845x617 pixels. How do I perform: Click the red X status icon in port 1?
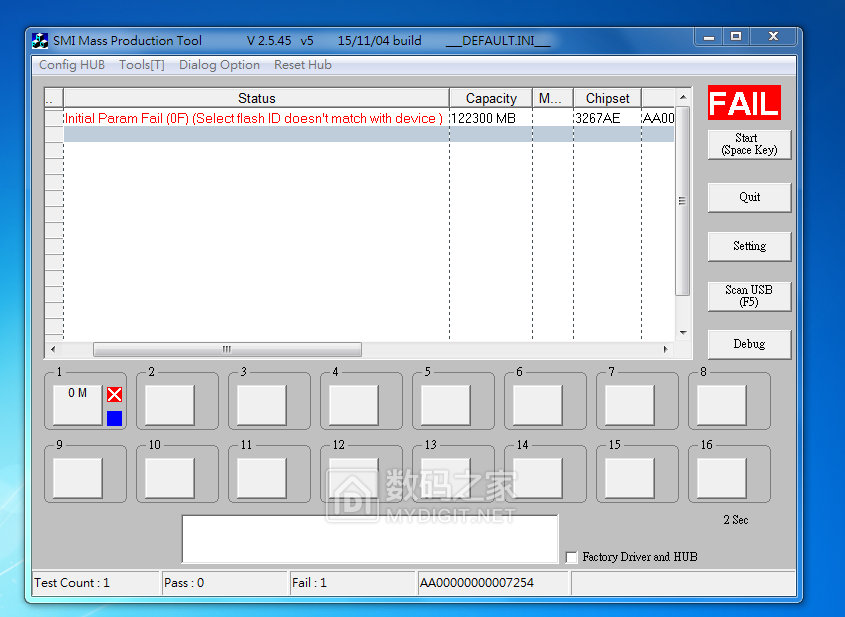[114, 395]
